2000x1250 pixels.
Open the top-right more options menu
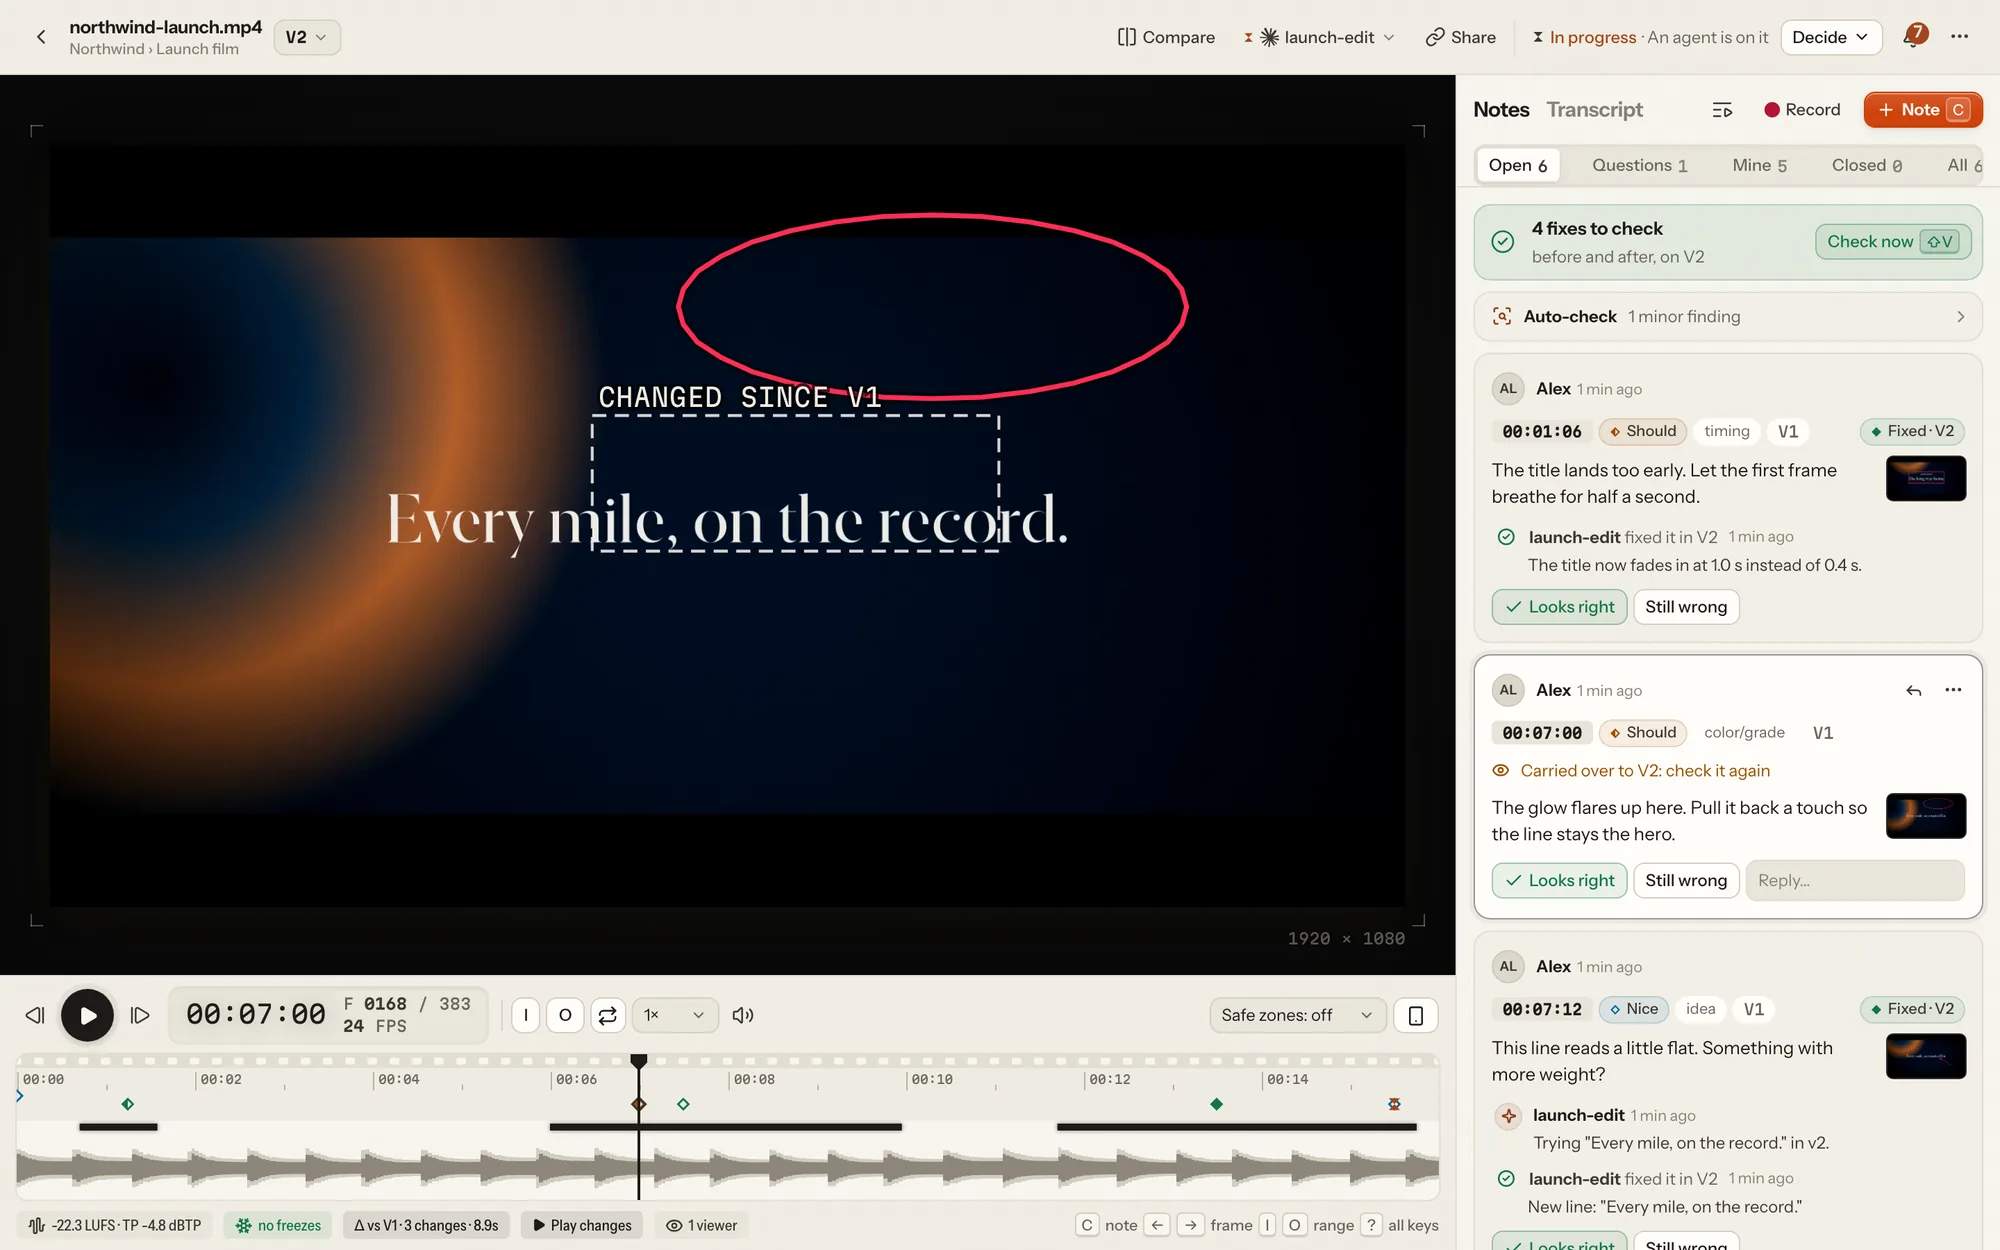pos(1959,37)
